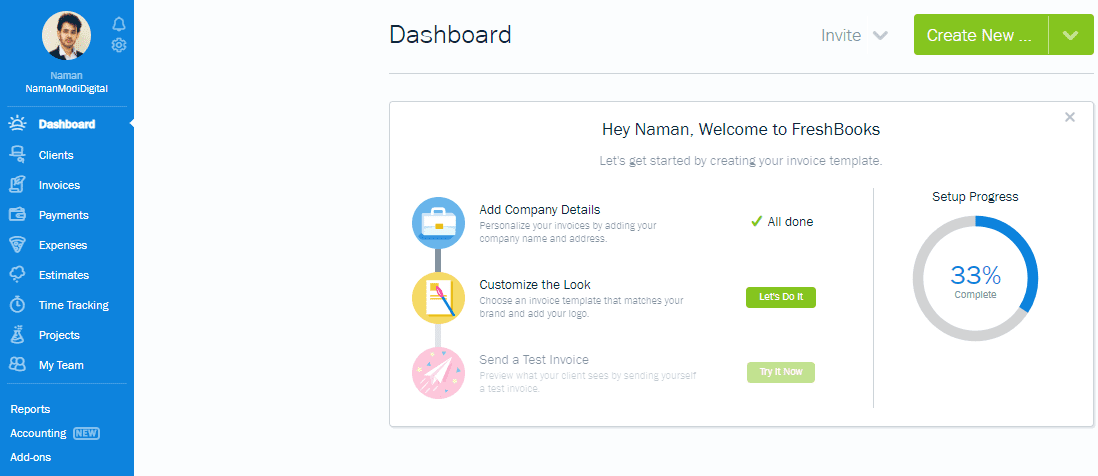Go to Dashboard in the sidebar

click(x=67, y=124)
